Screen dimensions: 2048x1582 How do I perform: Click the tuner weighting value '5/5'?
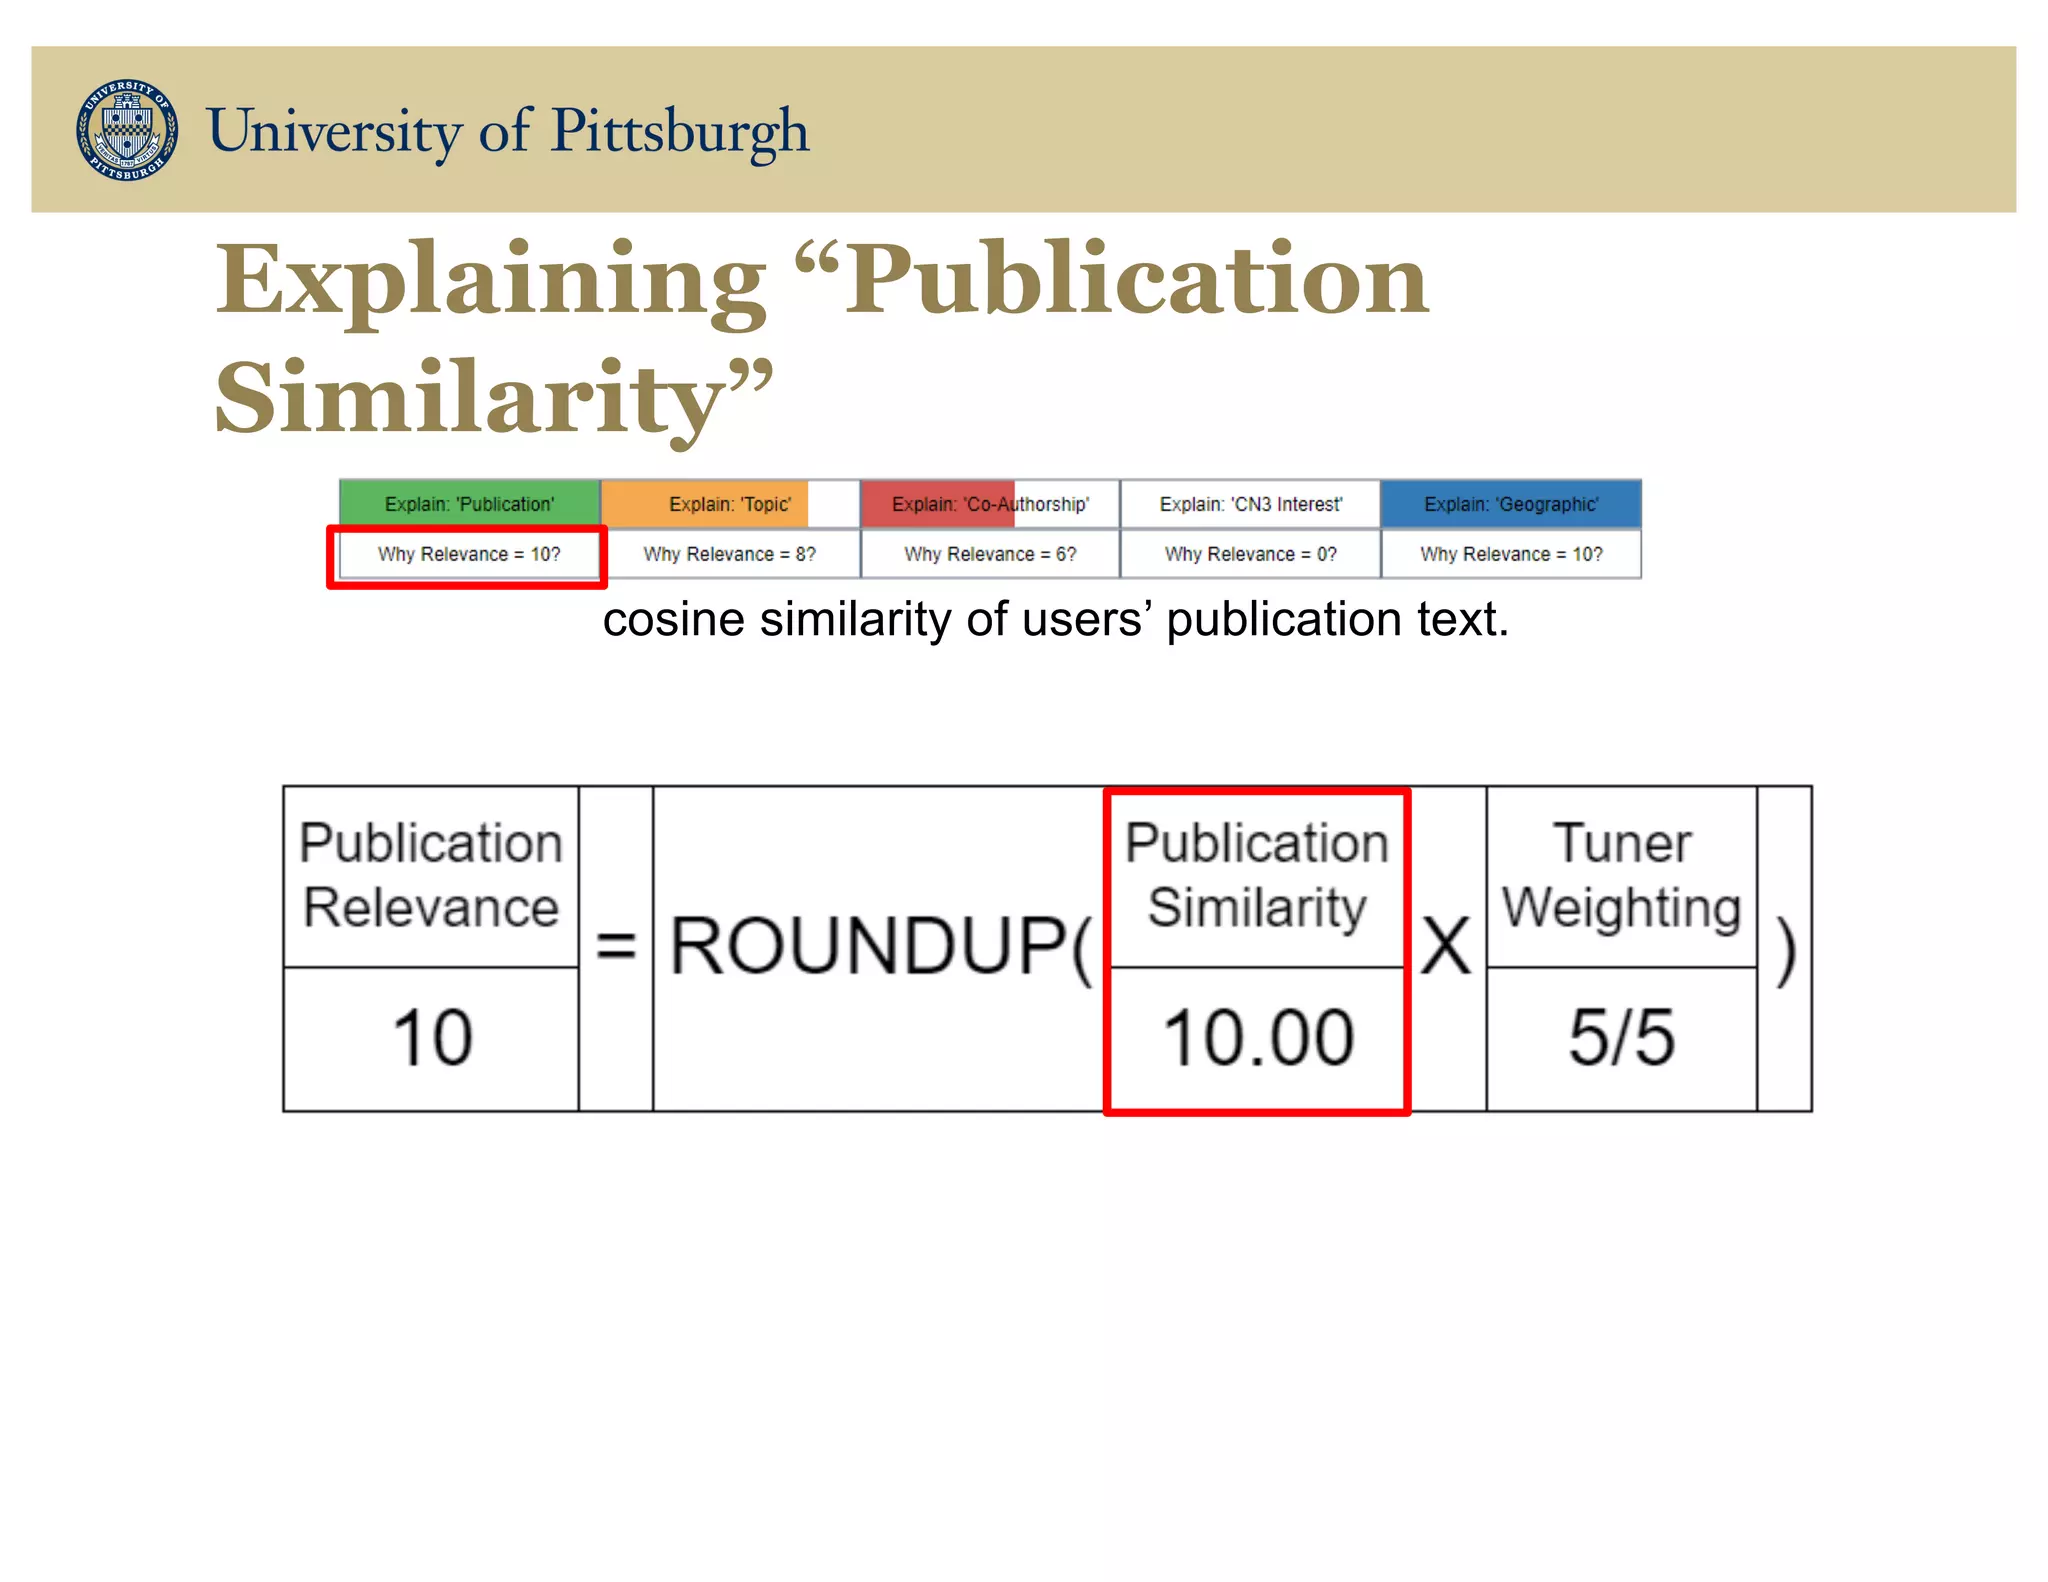1621,1038
